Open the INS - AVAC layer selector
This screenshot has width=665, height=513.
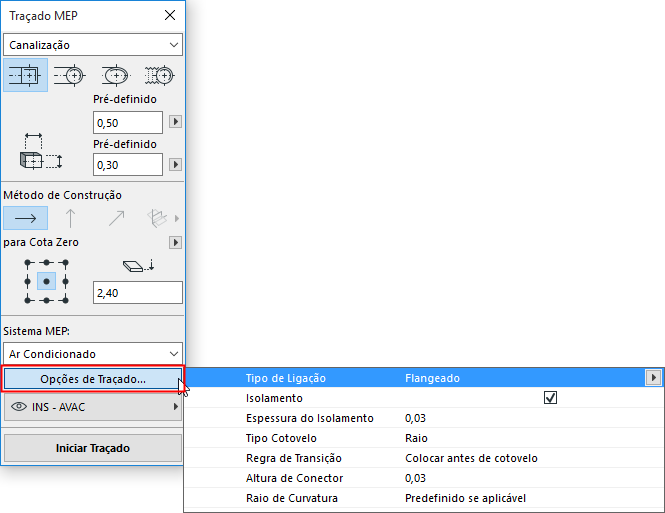(x=93, y=407)
